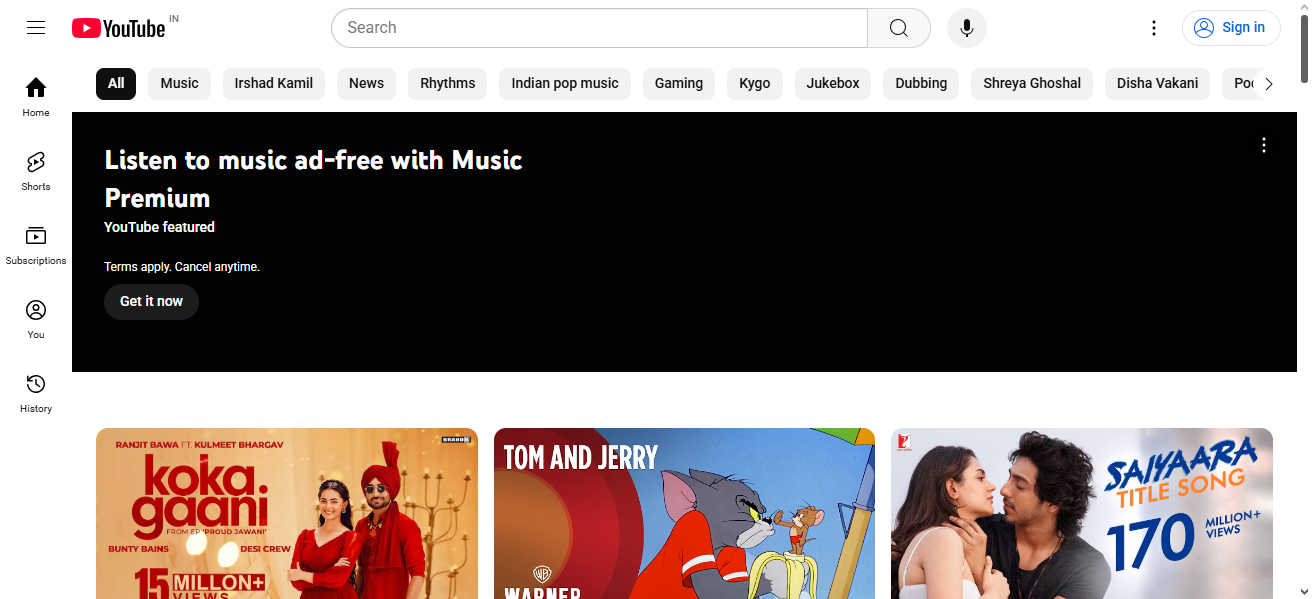Click the YouTube logo
Image resolution: width=1312 pixels, height=599 pixels.
pyautogui.click(x=118, y=28)
